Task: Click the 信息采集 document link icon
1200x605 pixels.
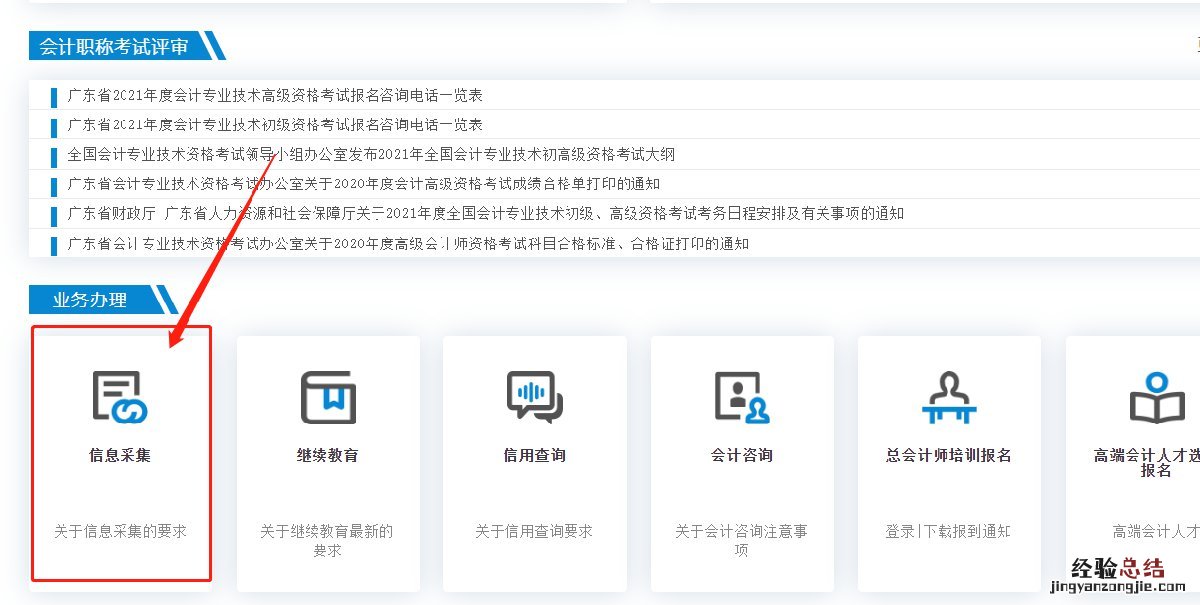Action: (x=120, y=396)
